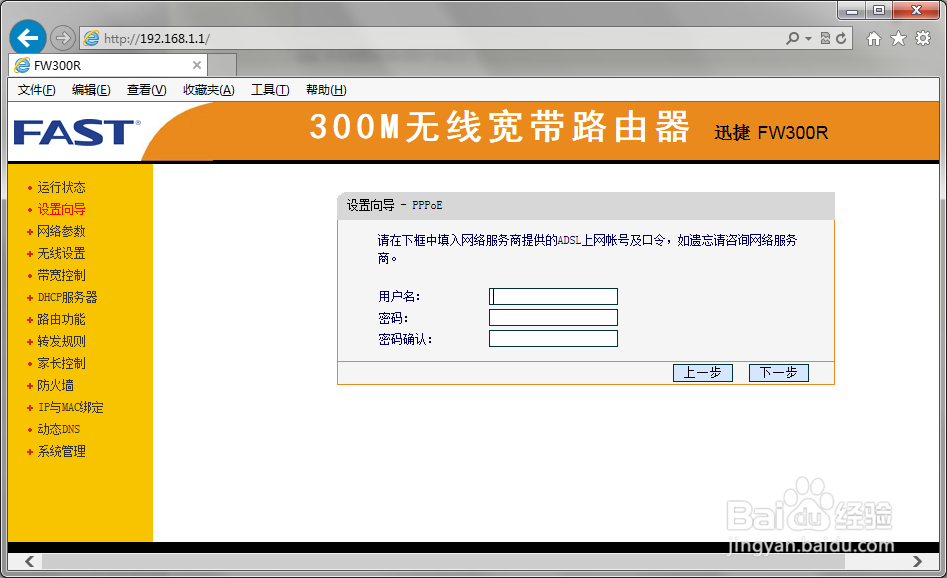Open a new blank tab

coord(222,65)
